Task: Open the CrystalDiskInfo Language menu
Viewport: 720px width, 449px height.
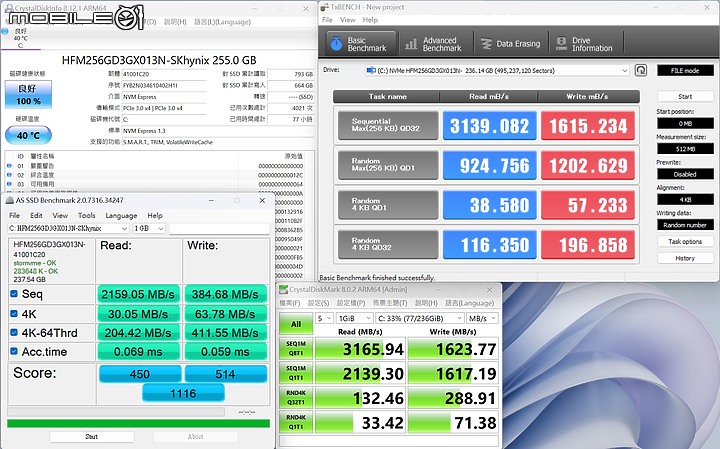Action: coord(222,22)
